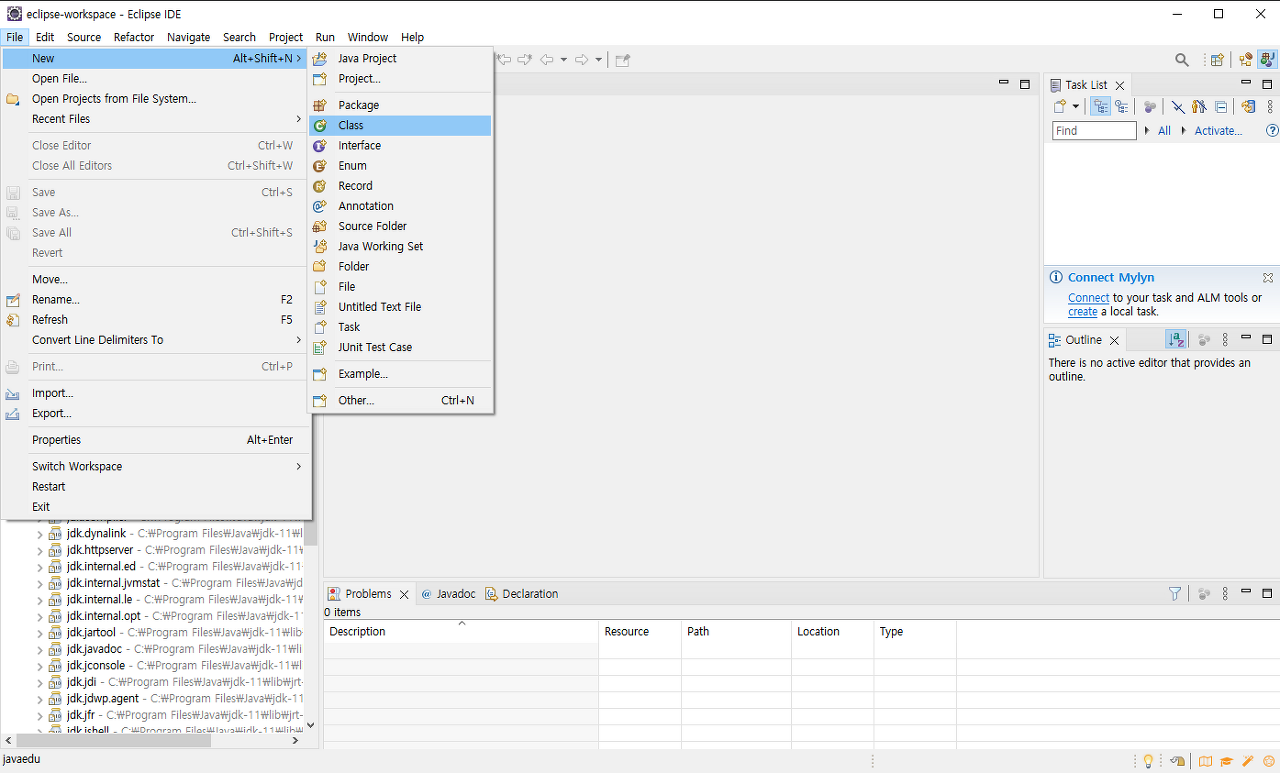The width and height of the screenshot is (1280, 773).
Task: Open the Refactor menu
Action: click(134, 37)
